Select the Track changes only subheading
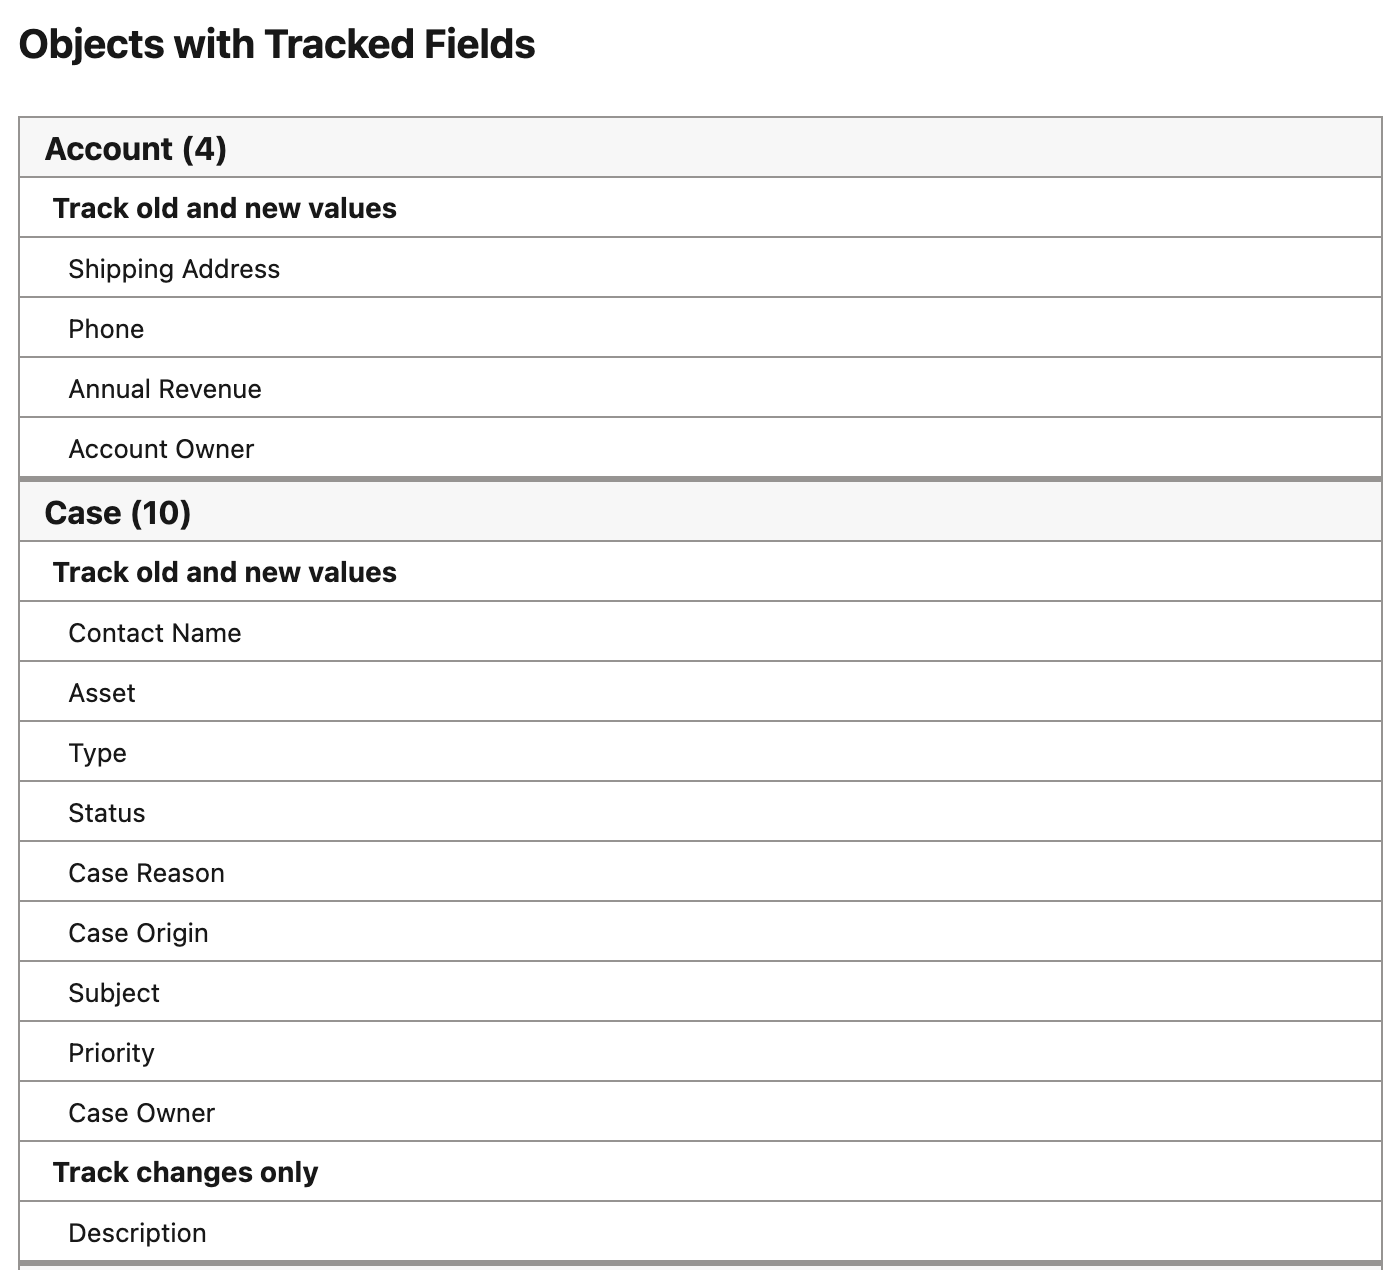 point(185,1172)
